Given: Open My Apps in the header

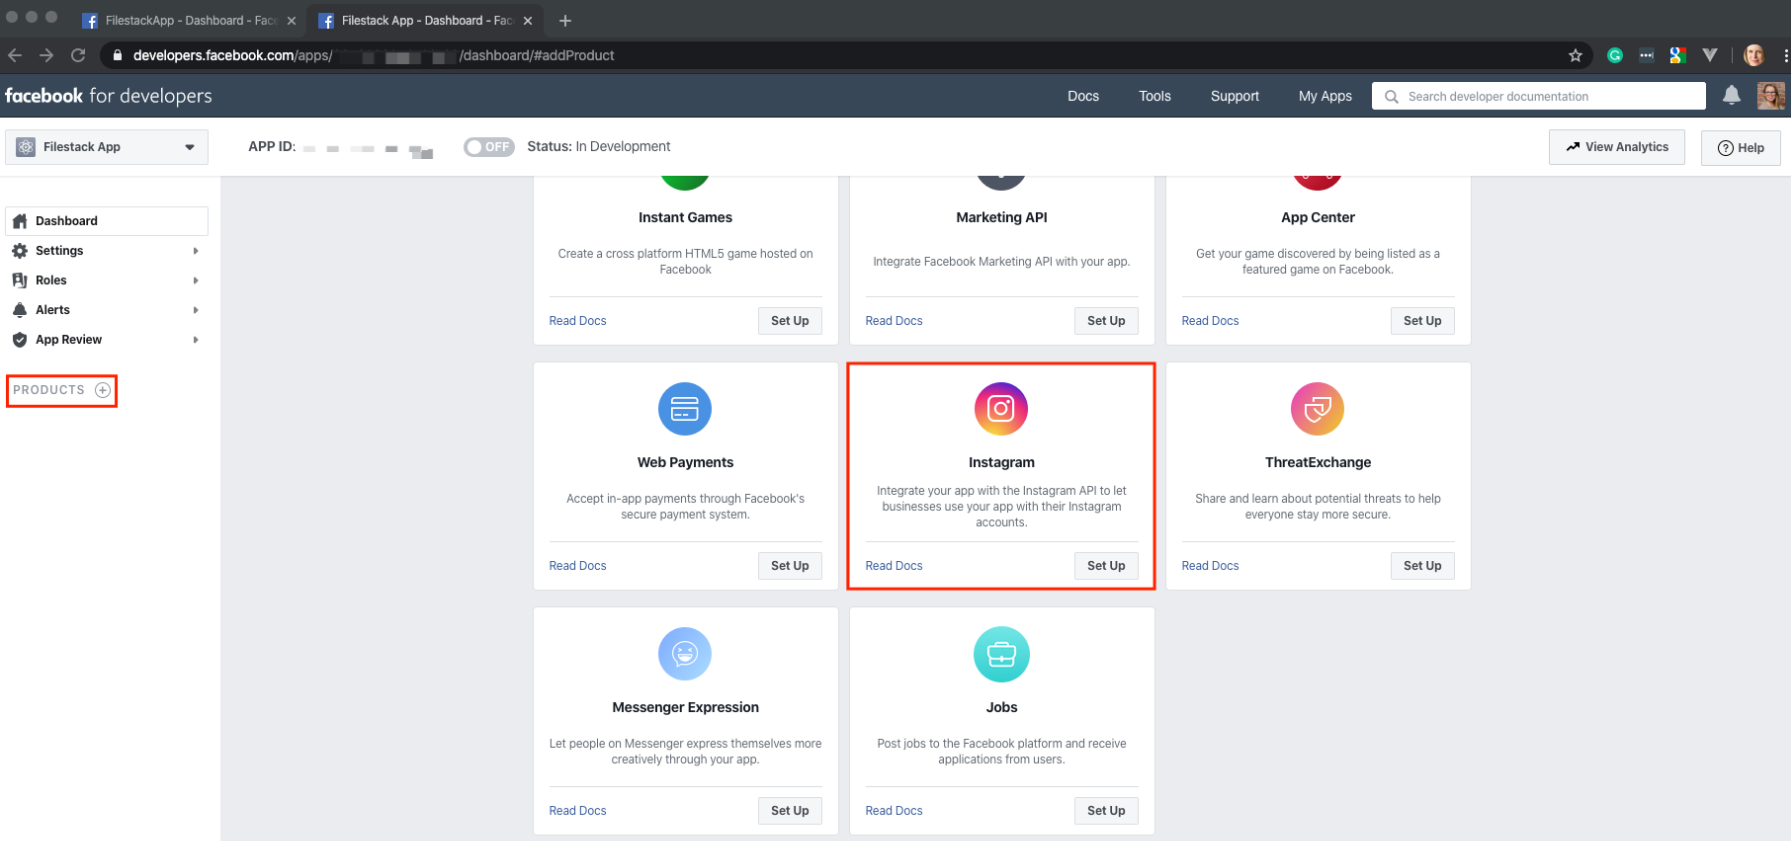Looking at the screenshot, I should click(x=1325, y=96).
